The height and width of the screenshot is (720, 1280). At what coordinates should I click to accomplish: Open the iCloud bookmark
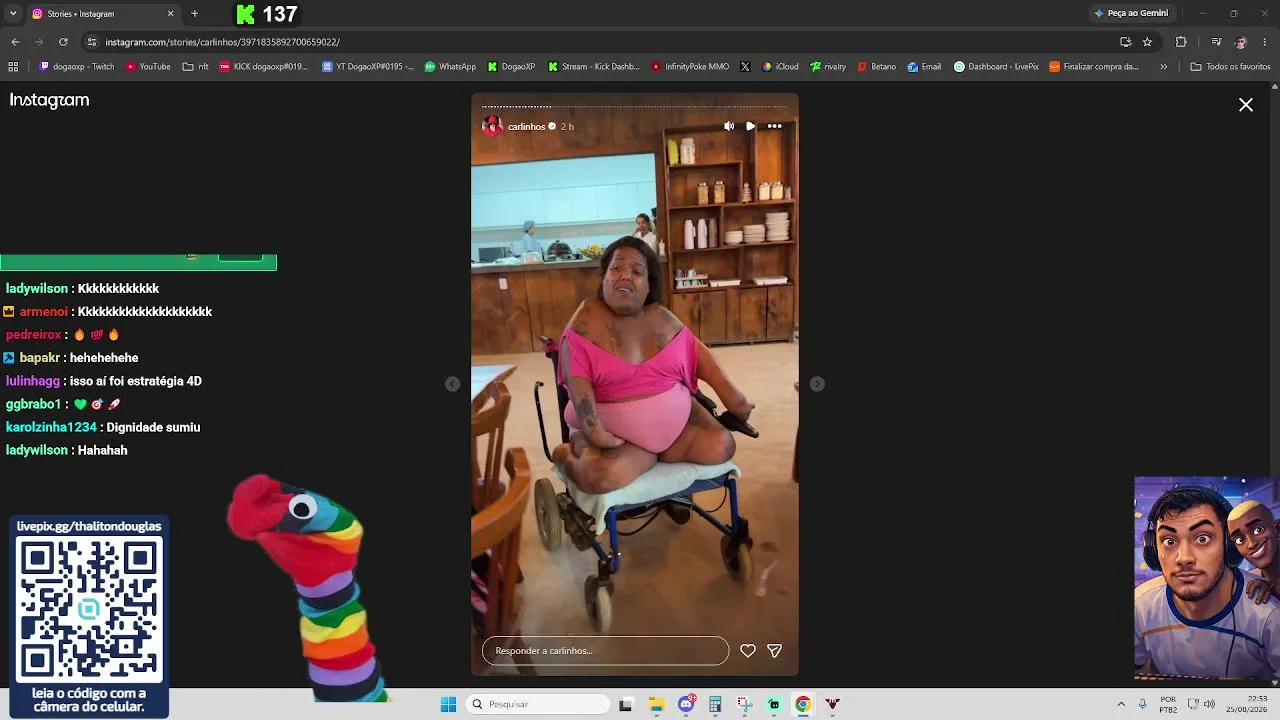[x=779, y=67]
